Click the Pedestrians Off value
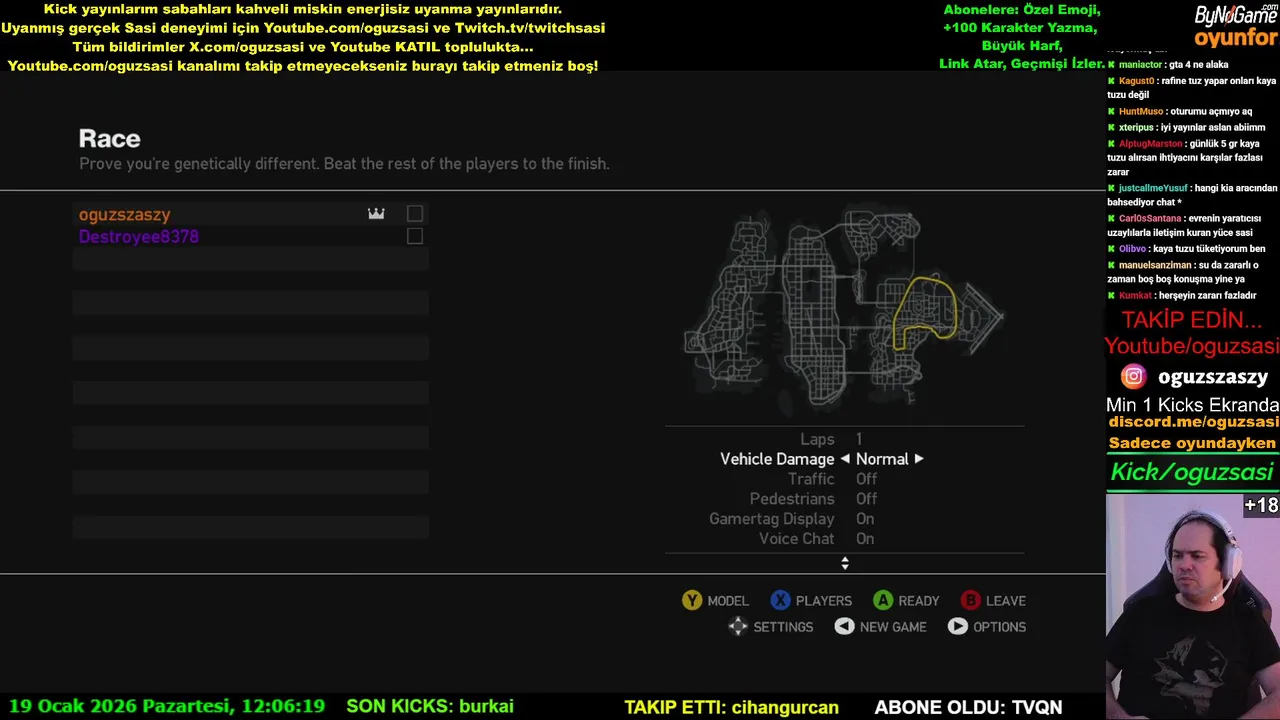The image size is (1280, 720). tap(867, 499)
